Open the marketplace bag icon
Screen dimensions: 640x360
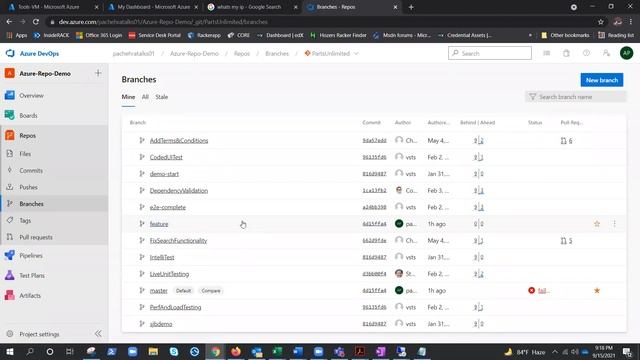pyautogui.click(x=566, y=53)
